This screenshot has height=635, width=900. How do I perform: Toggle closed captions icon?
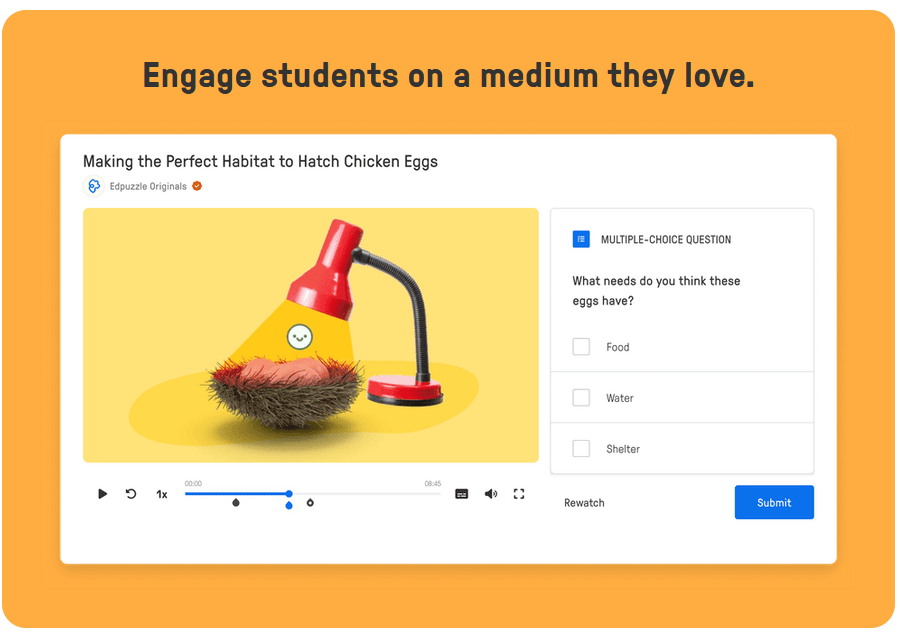pos(461,494)
